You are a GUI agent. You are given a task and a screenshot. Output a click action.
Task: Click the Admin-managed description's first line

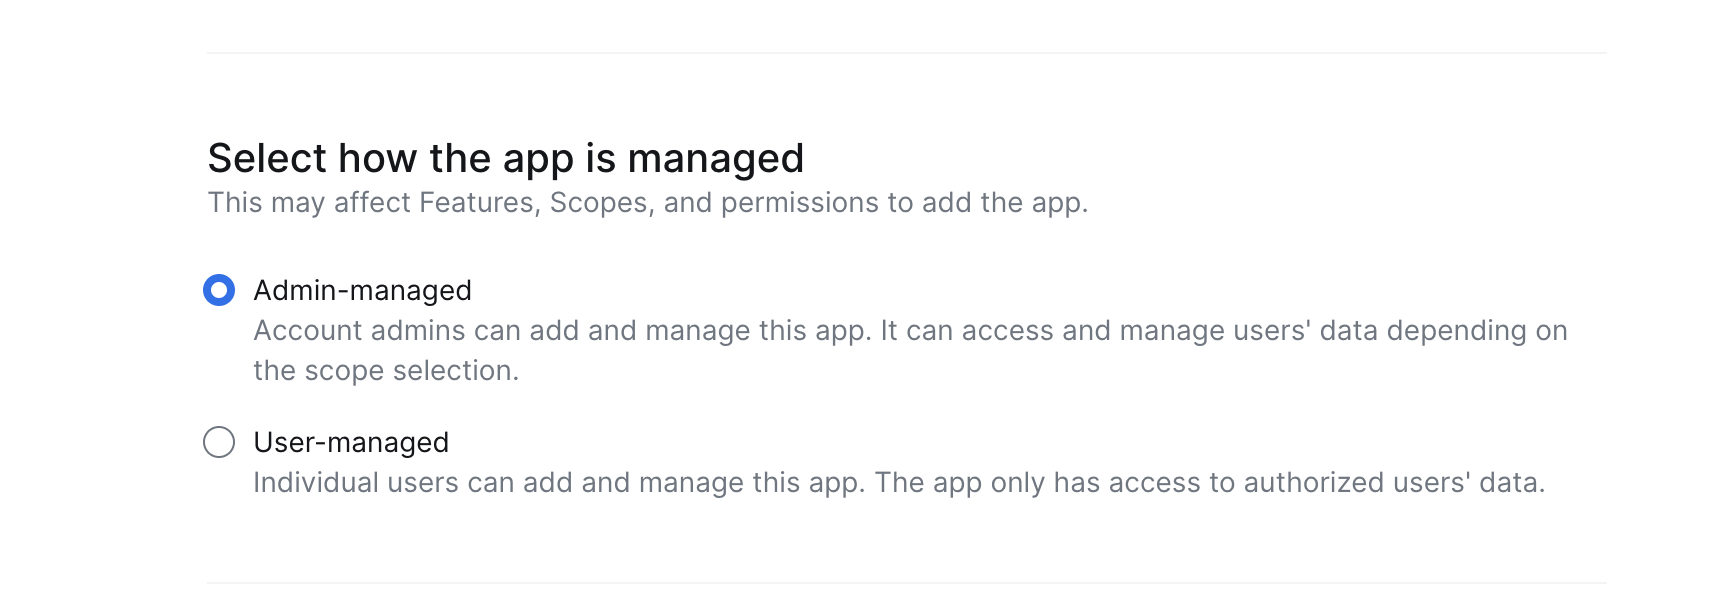pyautogui.click(x=910, y=331)
